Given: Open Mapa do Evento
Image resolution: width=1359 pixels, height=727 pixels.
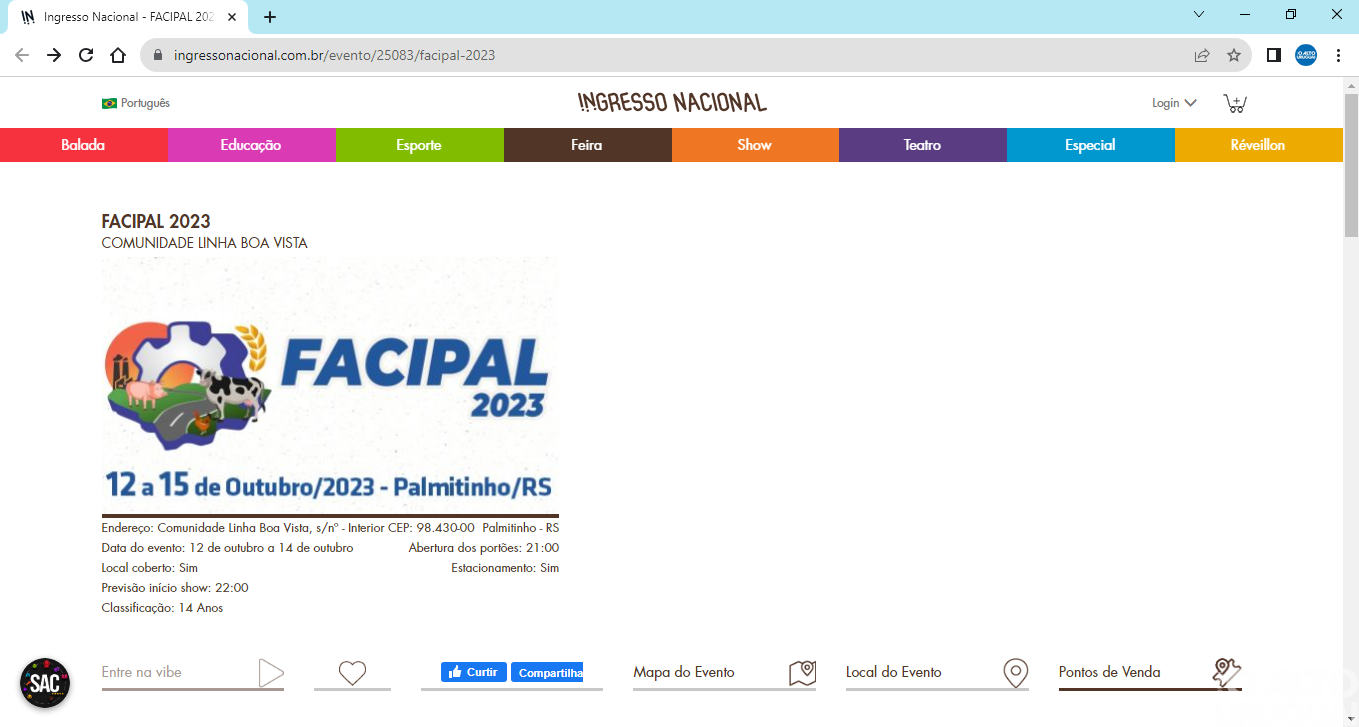Looking at the screenshot, I should coord(724,673).
